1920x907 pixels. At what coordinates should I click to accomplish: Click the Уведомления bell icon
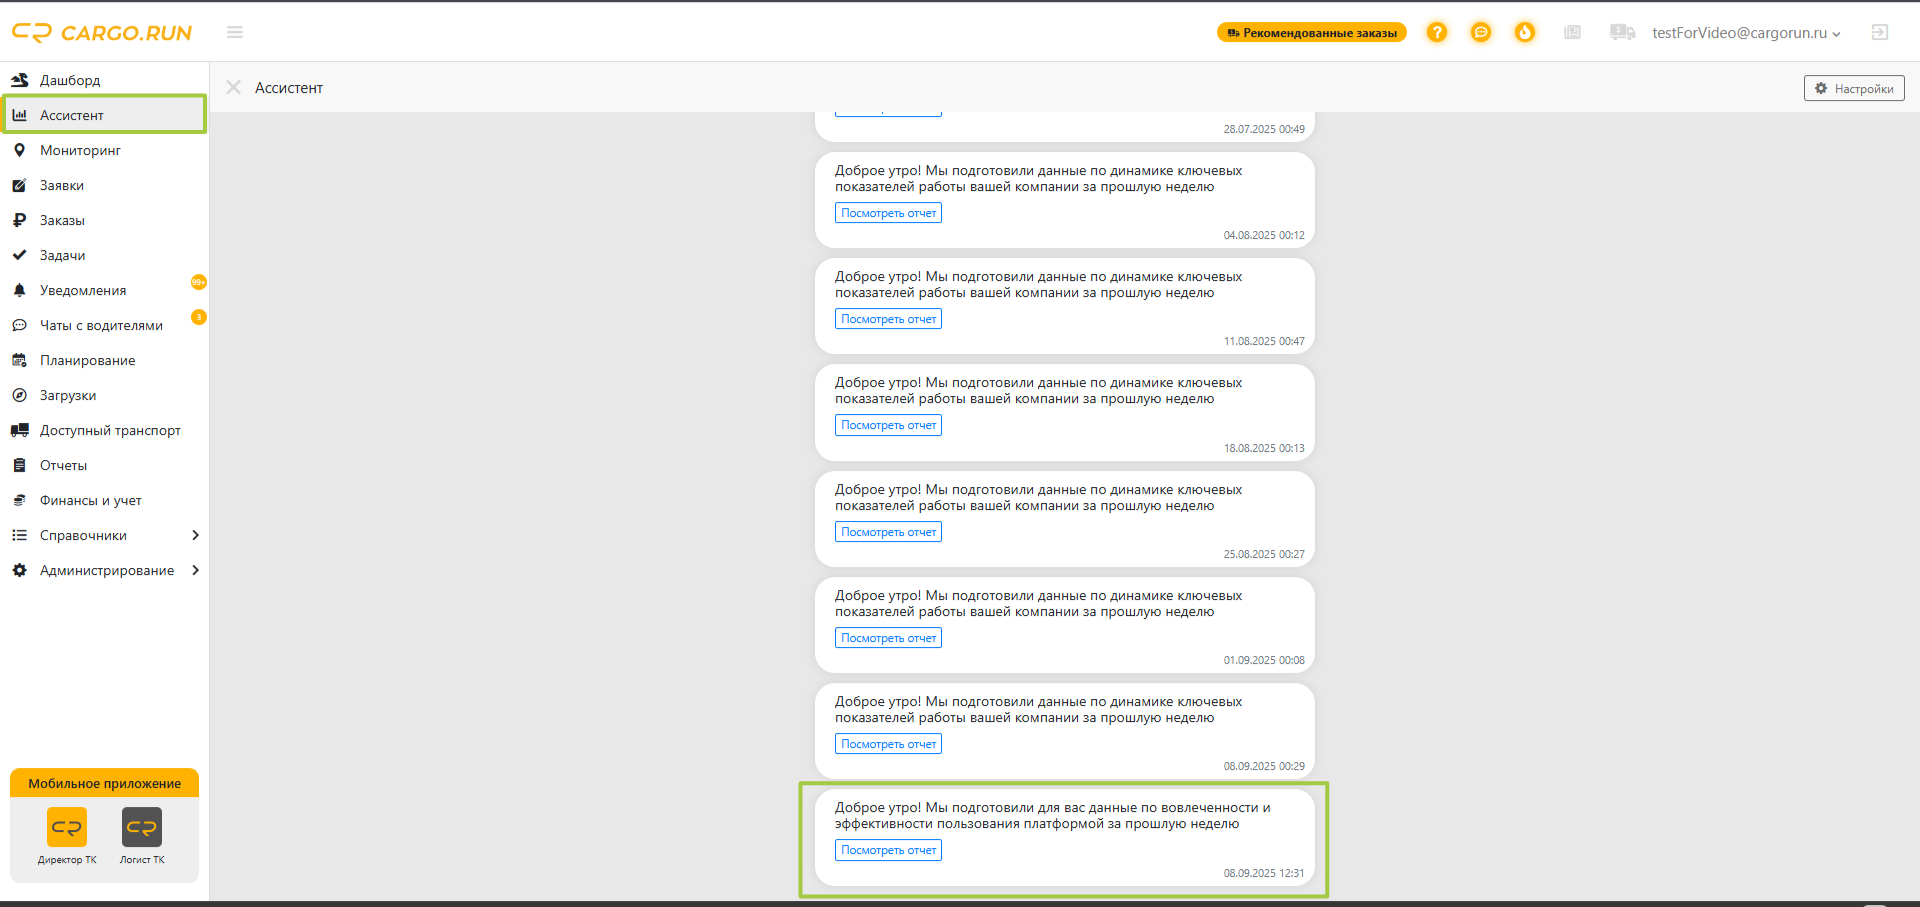[x=19, y=290]
